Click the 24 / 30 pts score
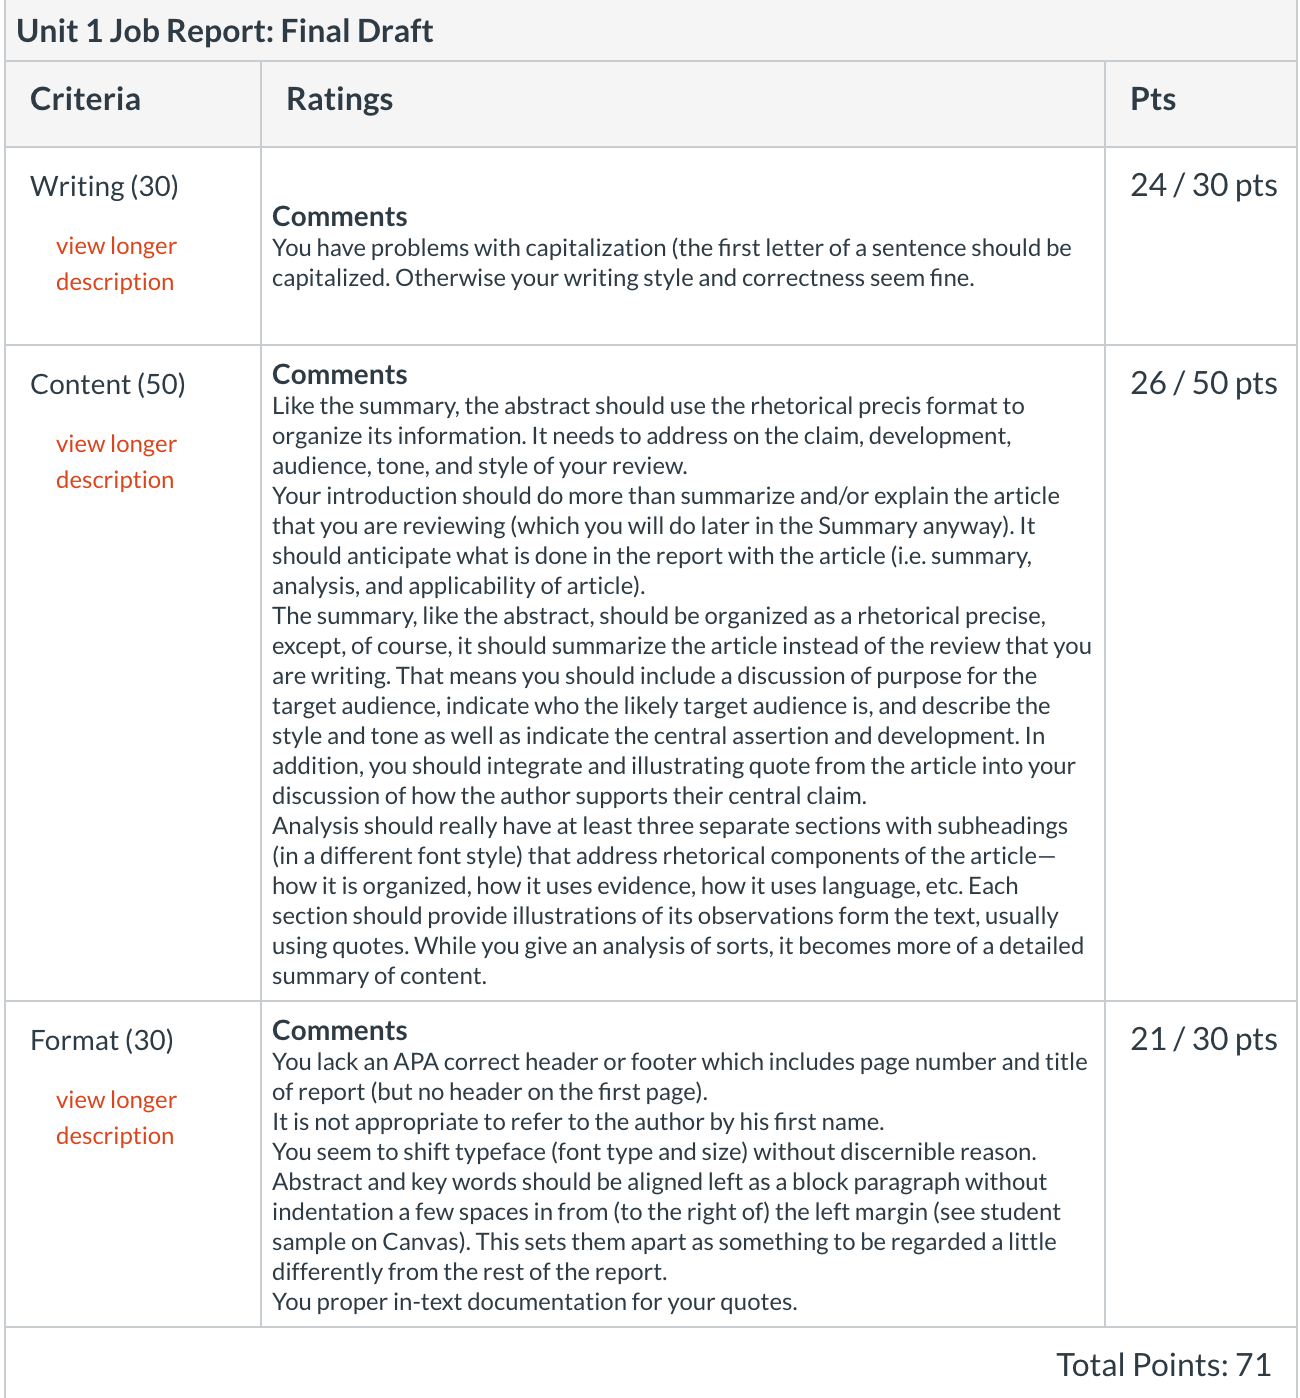The width and height of the screenshot is (1300, 1398). pos(1204,185)
